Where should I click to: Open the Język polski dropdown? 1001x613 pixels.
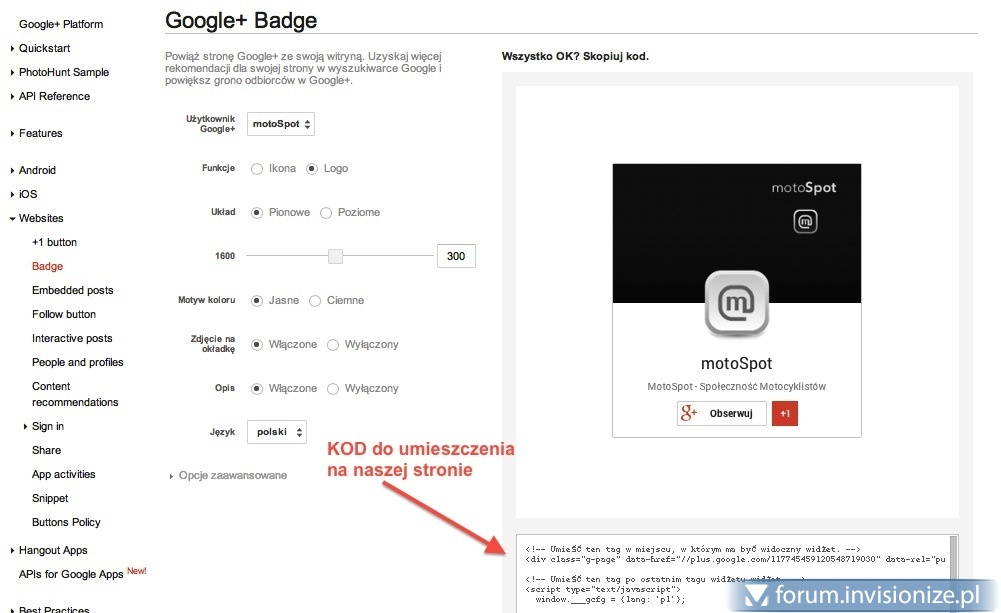[276, 432]
